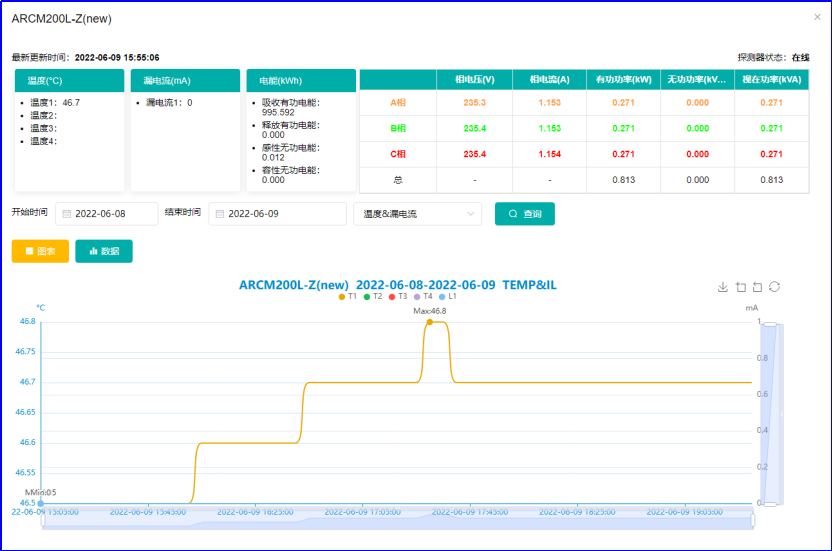
Task: Close the ARCM200L-Z(new) dialog
Action: [x=818, y=17]
